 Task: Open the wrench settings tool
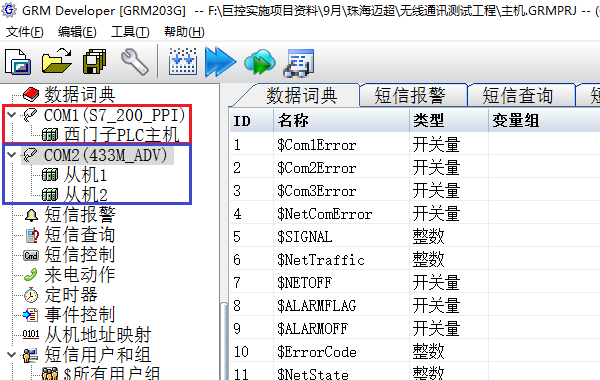134,61
